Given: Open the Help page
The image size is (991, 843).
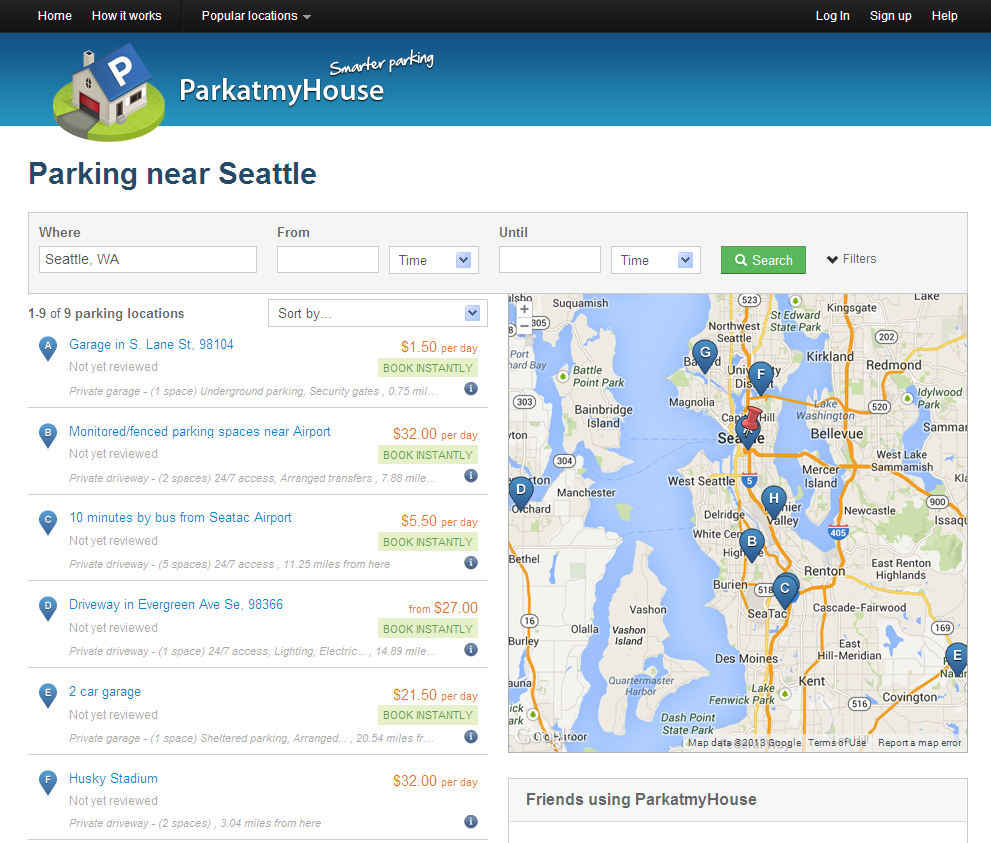Looking at the screenshot, I should click(x=944, y=16).
